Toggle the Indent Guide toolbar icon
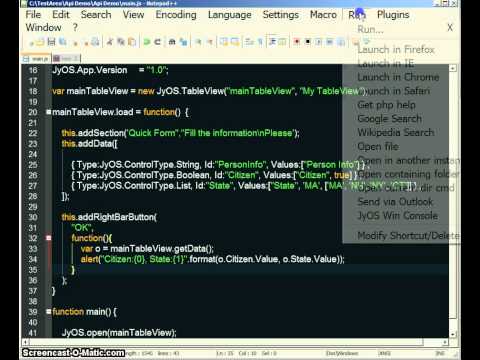Screen dimensions: 480x360 click(272, 42)
